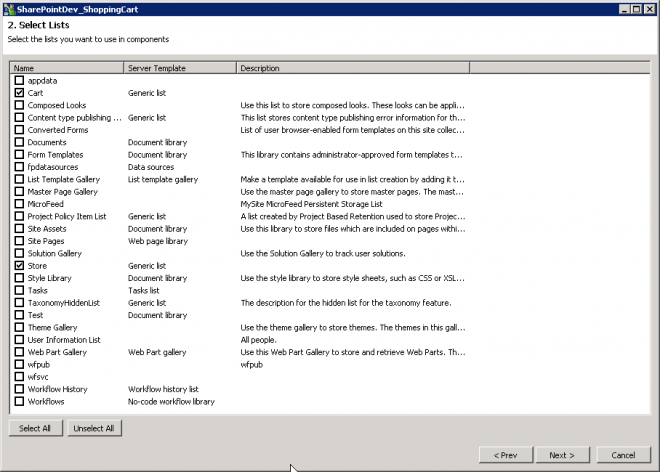This screenshot has height=472, width=660.
Task: Enable the List Template Gallery checkbox
Action: [x=19, y=179]
